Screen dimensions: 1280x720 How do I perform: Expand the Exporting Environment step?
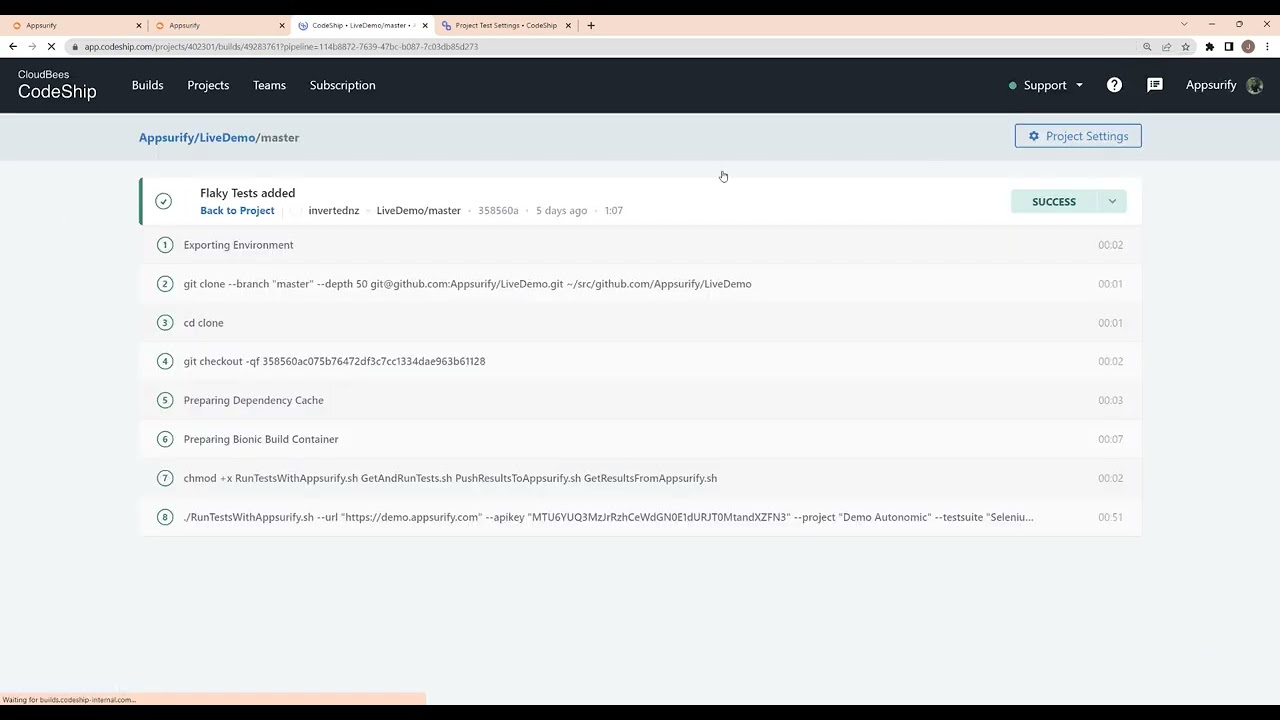[x=640, y=245]
